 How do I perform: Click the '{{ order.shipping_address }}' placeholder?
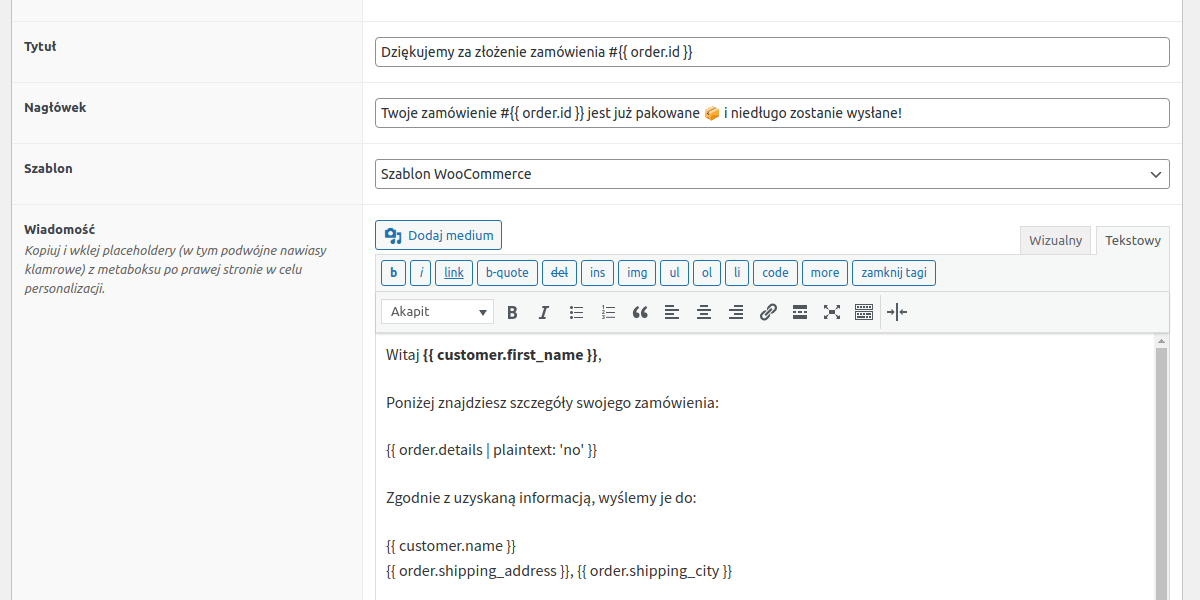click(x=477, y=571)
